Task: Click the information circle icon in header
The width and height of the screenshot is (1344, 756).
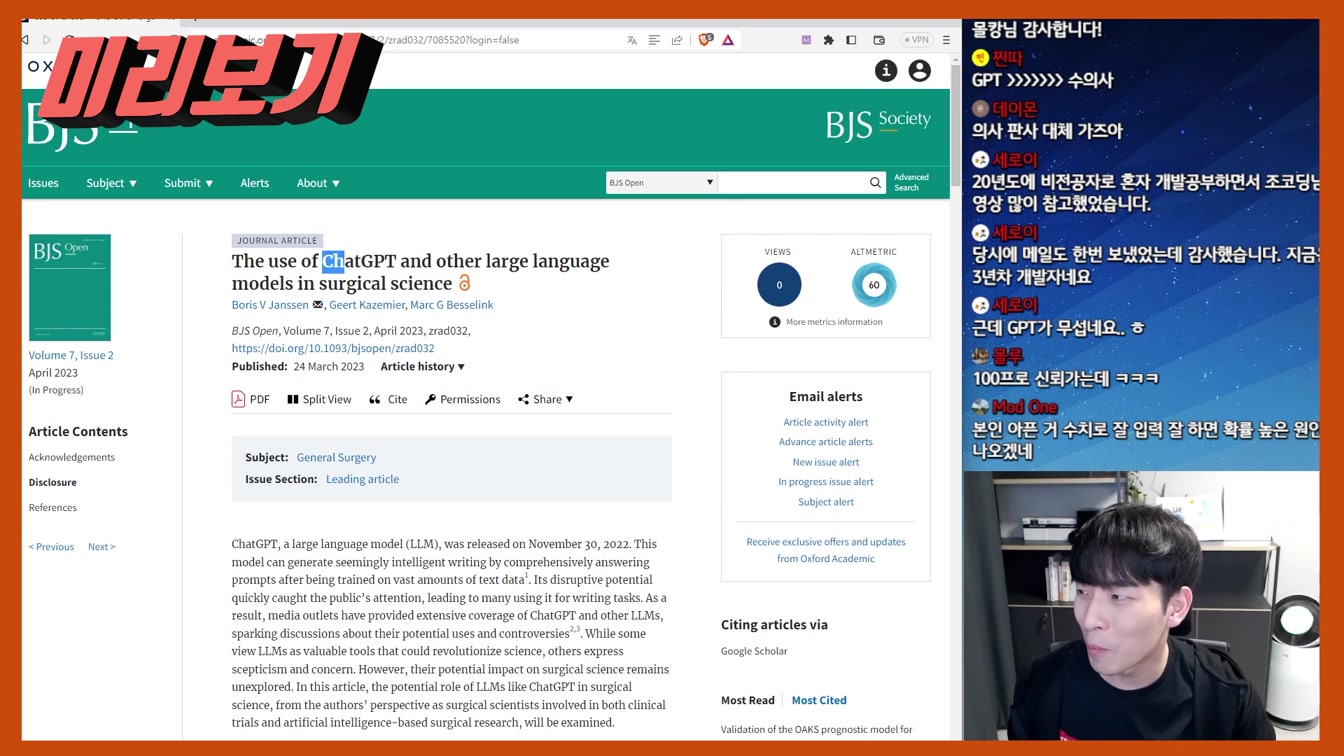Action: 886,70
